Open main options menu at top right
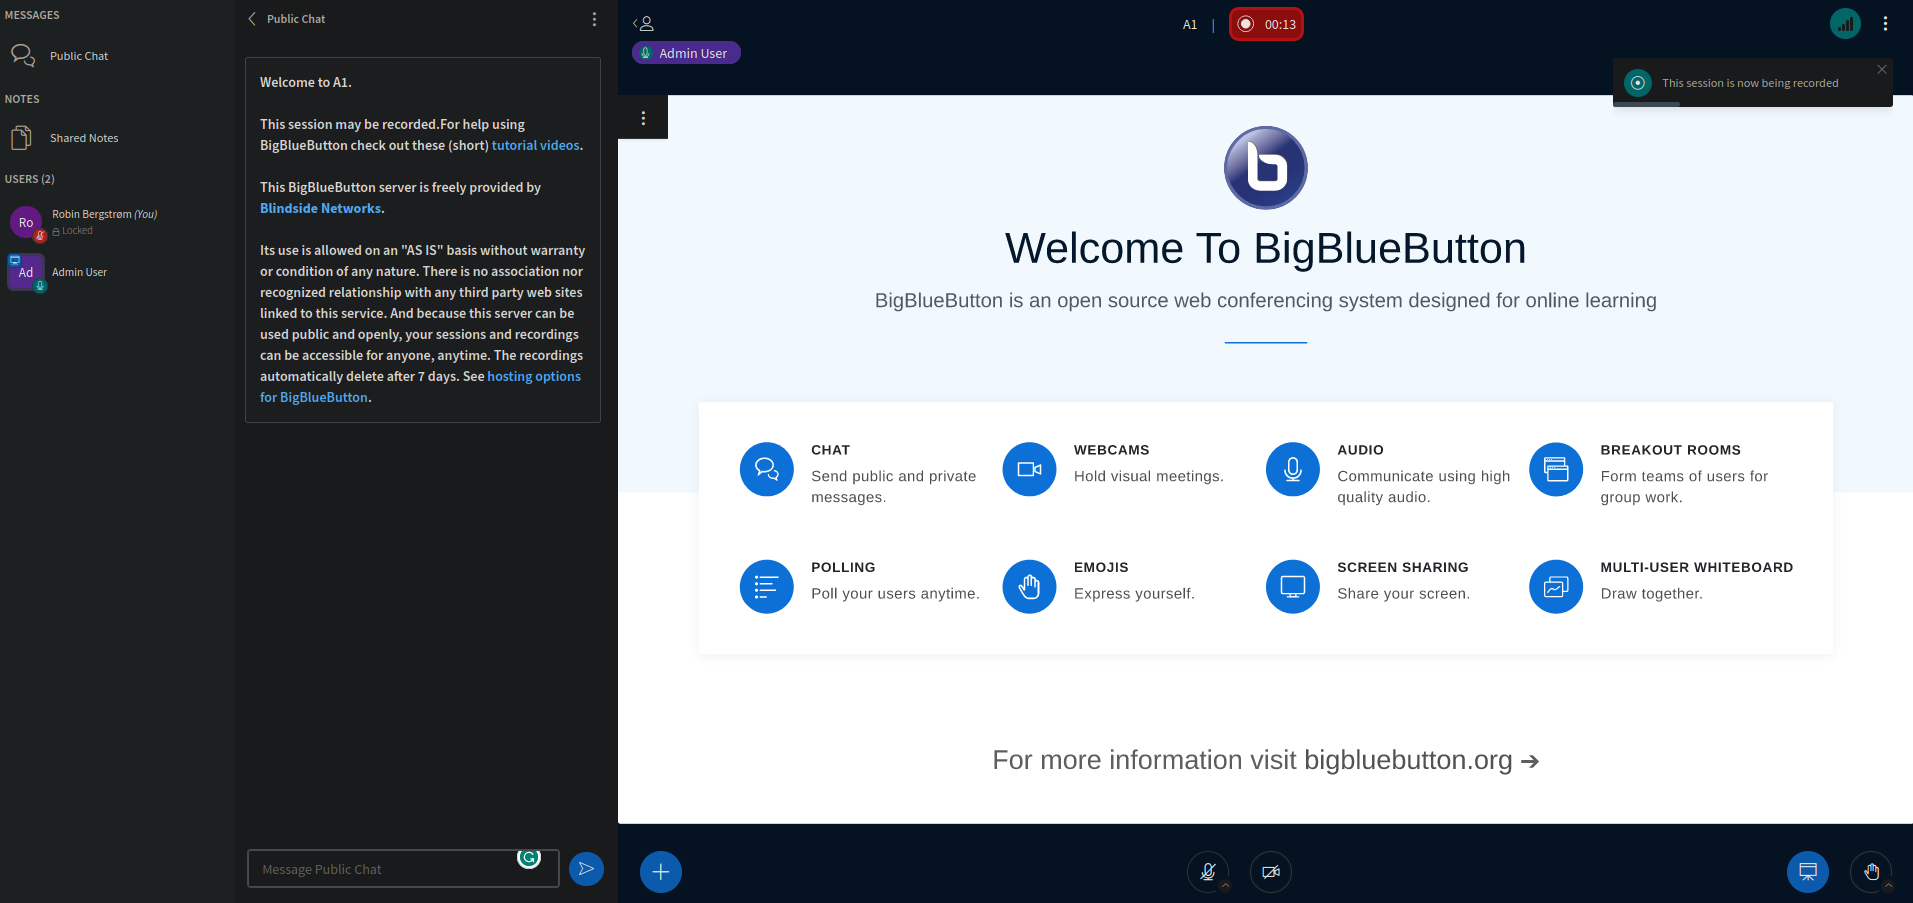Image resolution: width=1913 pixels, height=903 pixels. point(1886,24)
